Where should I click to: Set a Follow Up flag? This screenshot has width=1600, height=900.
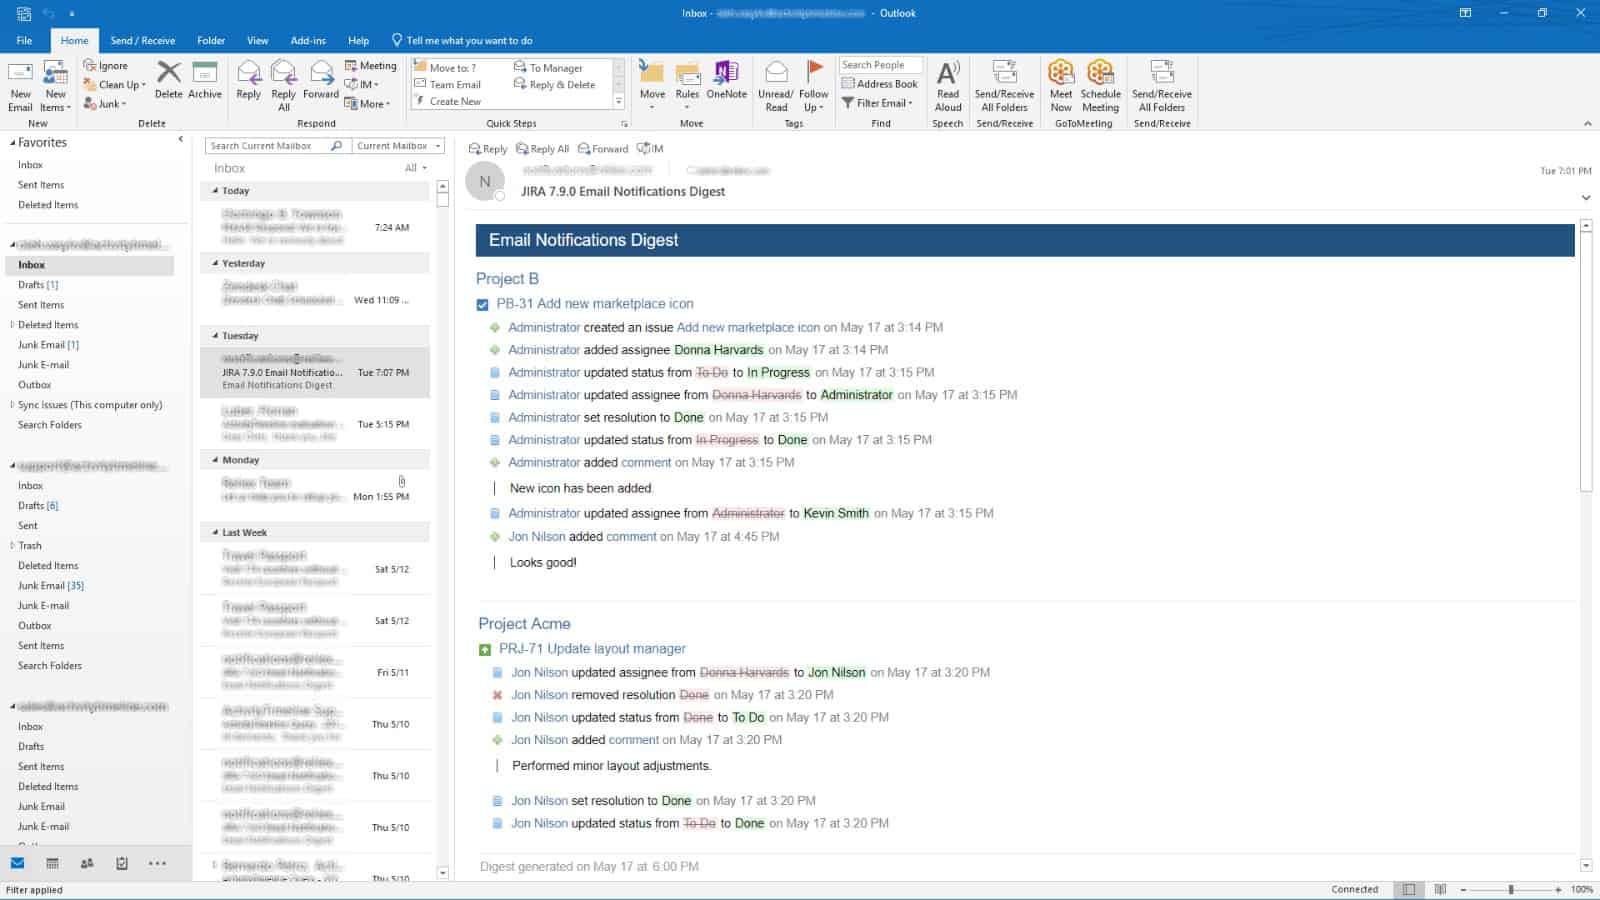(x=813, y=85)
